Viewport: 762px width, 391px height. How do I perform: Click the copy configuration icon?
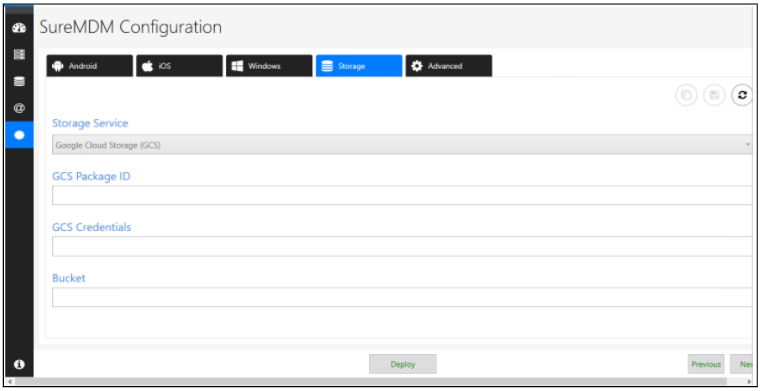686,95
